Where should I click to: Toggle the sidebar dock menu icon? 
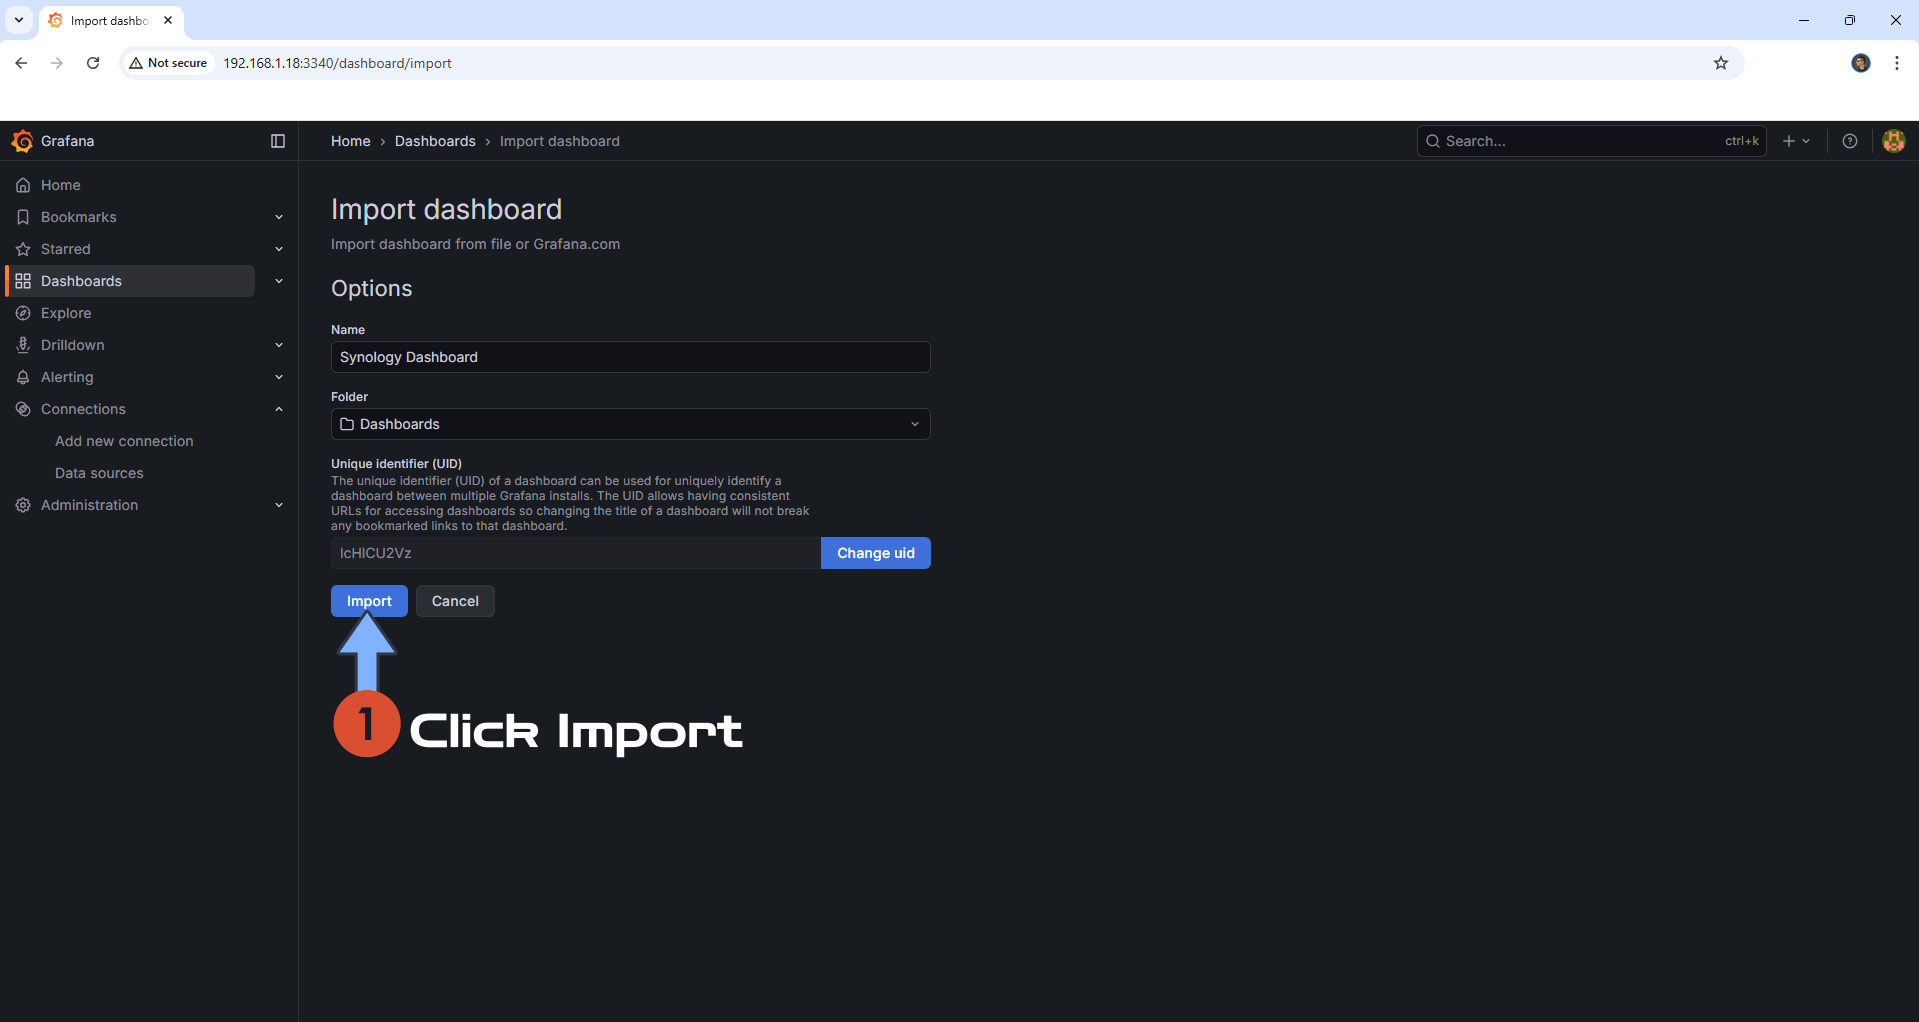278,141
